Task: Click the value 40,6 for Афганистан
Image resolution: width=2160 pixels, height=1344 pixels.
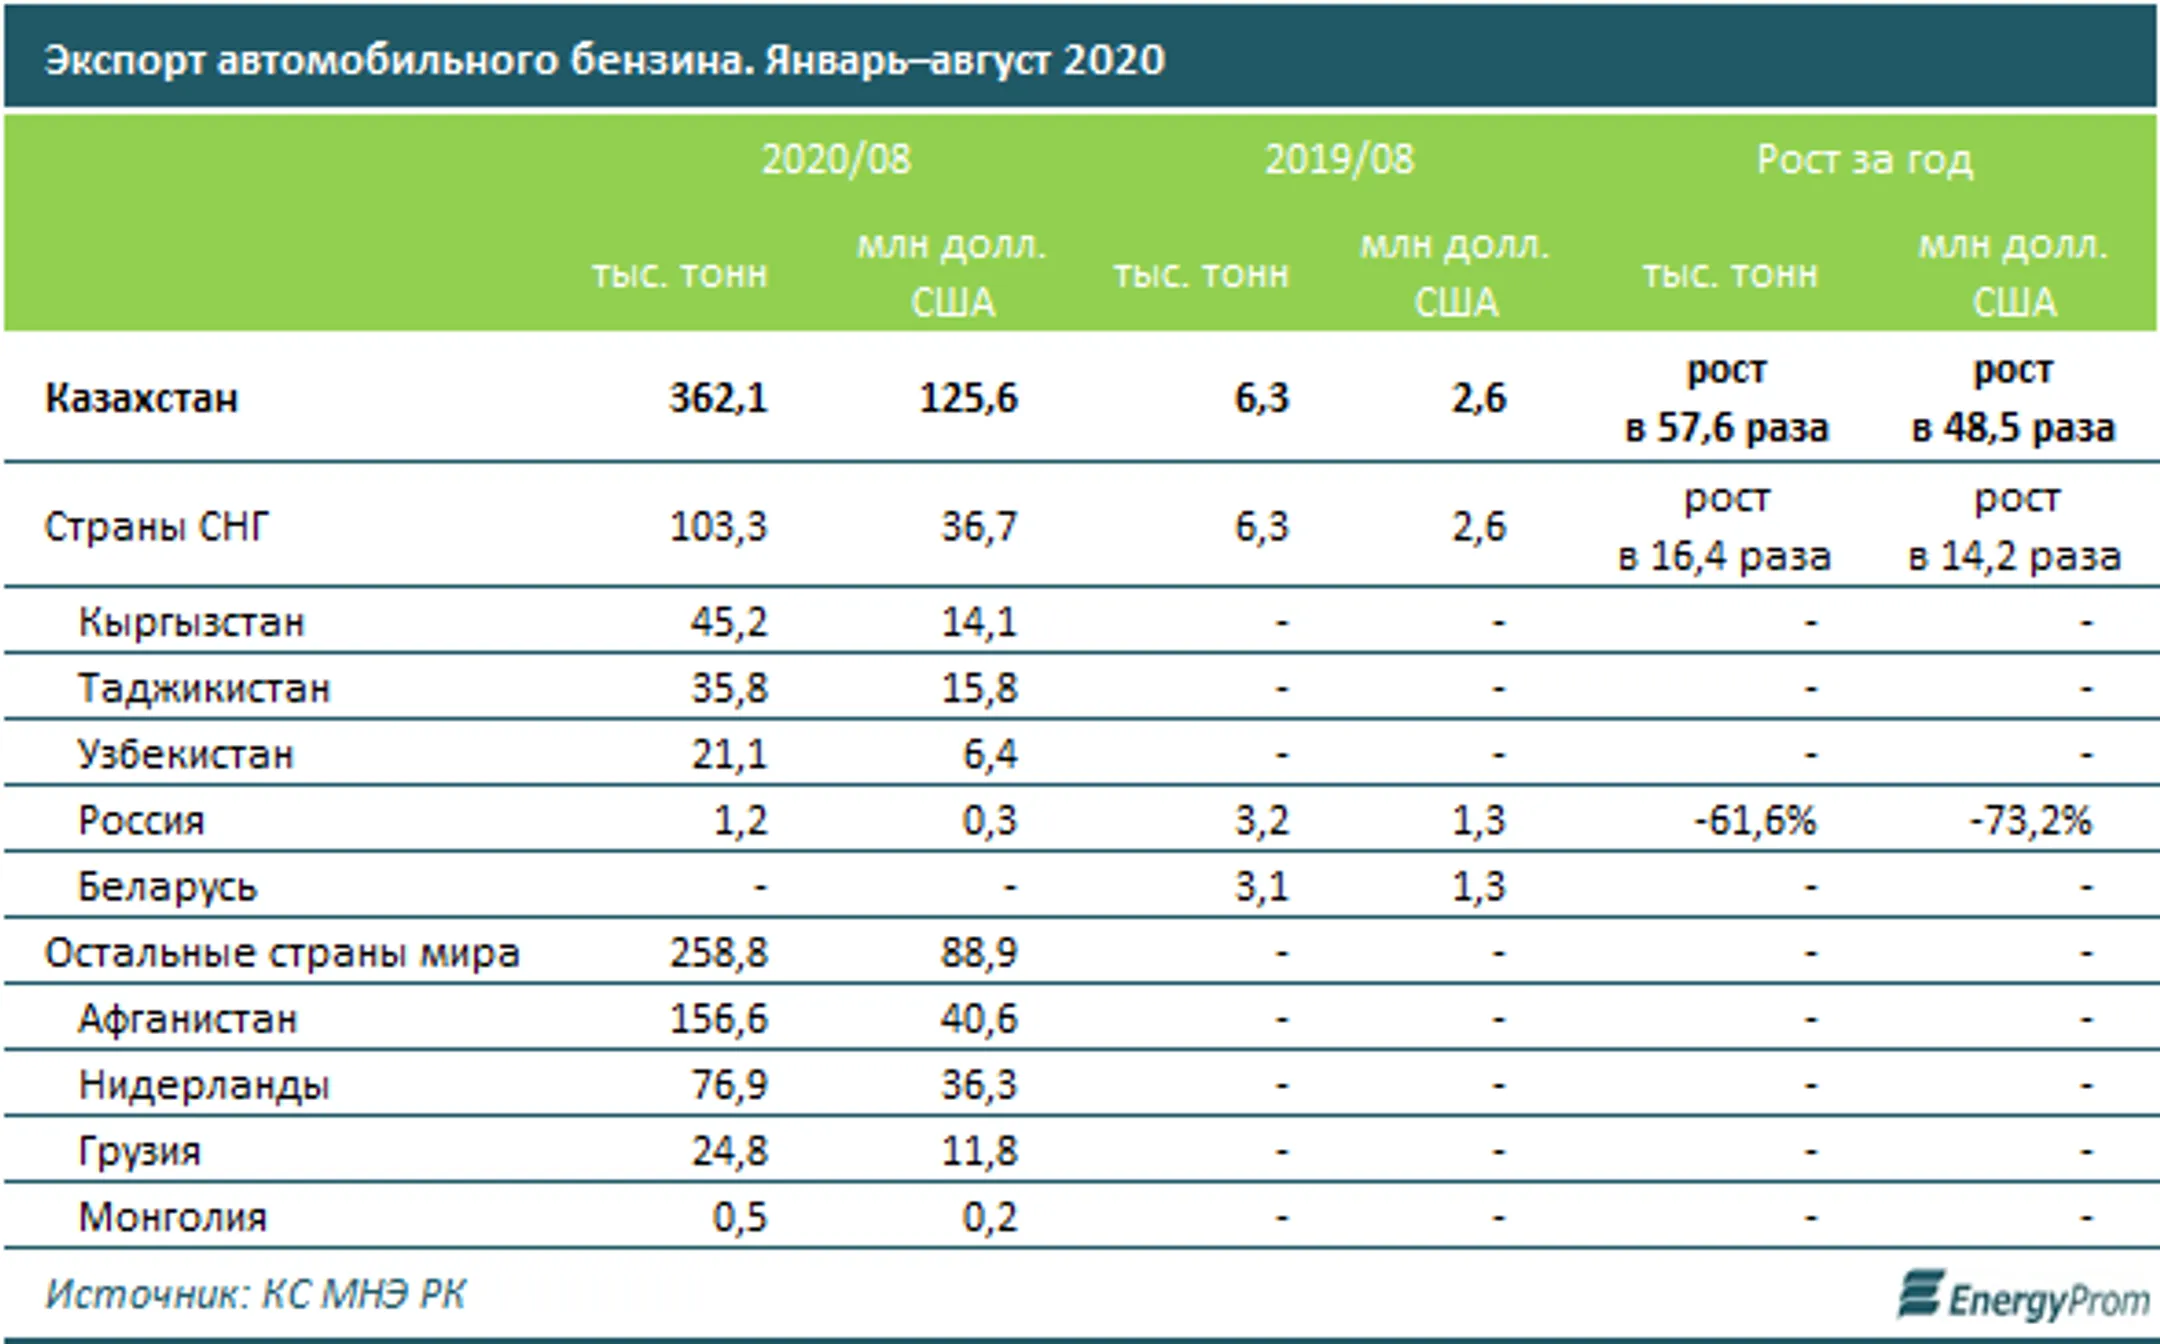Action: tap(979, 1018)
